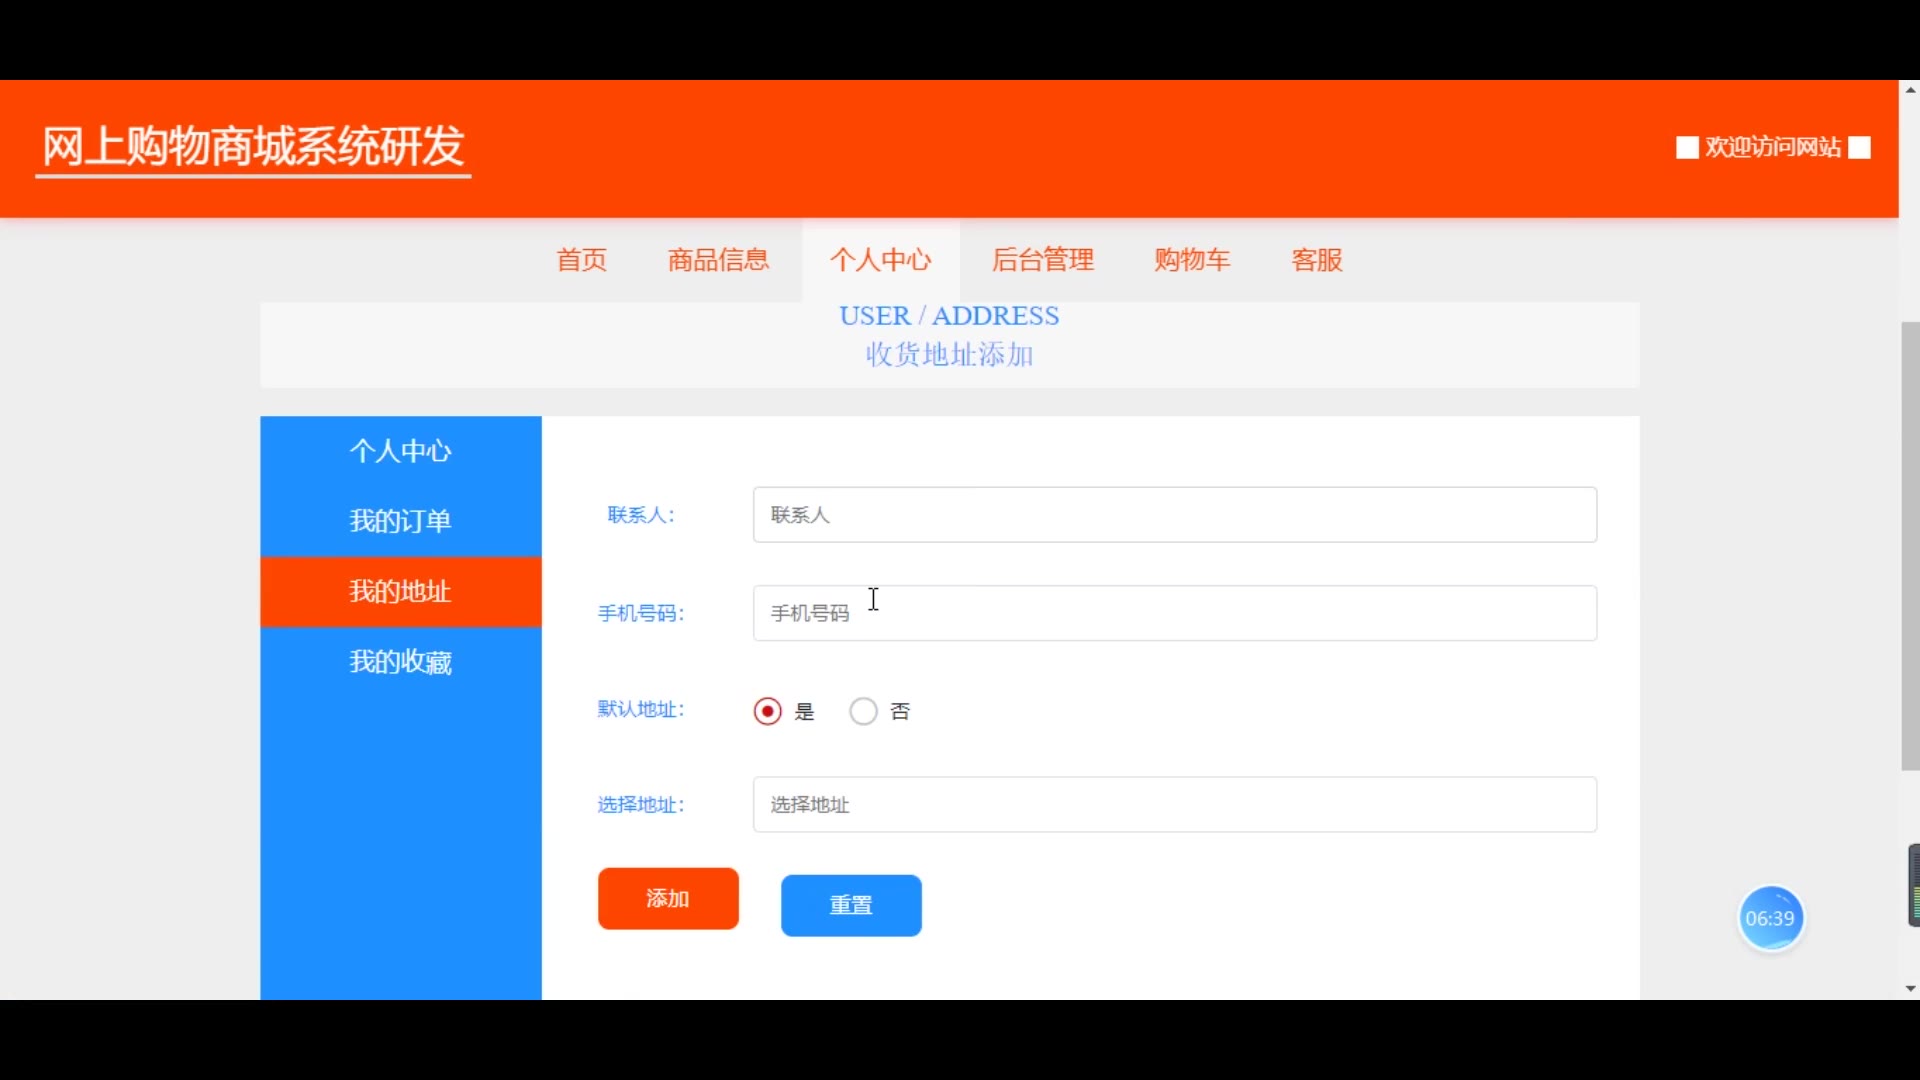Click the white square icon right of 欢迎访问网站

[x=1859, y=148]
